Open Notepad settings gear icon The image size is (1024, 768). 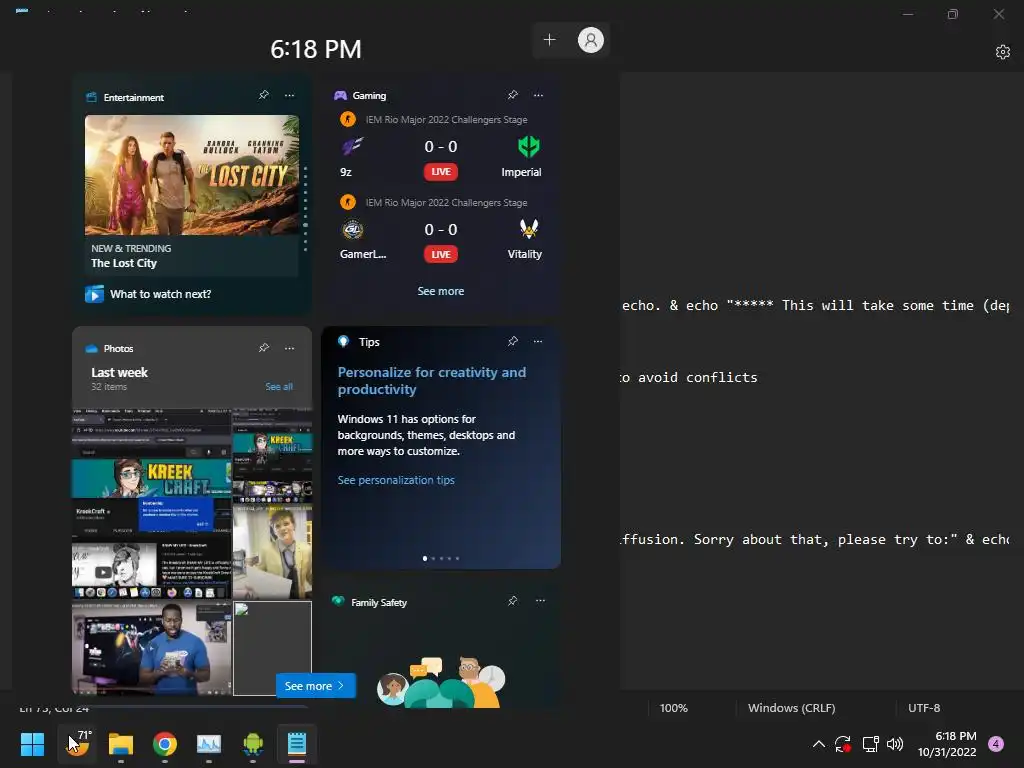[x=1003, y=52]
